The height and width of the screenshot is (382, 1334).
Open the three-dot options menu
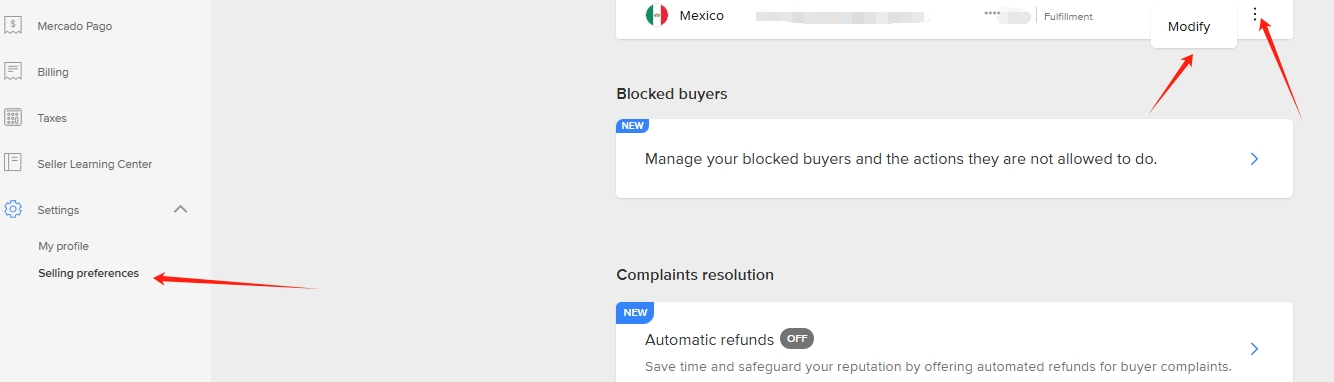click(1256, 15)
